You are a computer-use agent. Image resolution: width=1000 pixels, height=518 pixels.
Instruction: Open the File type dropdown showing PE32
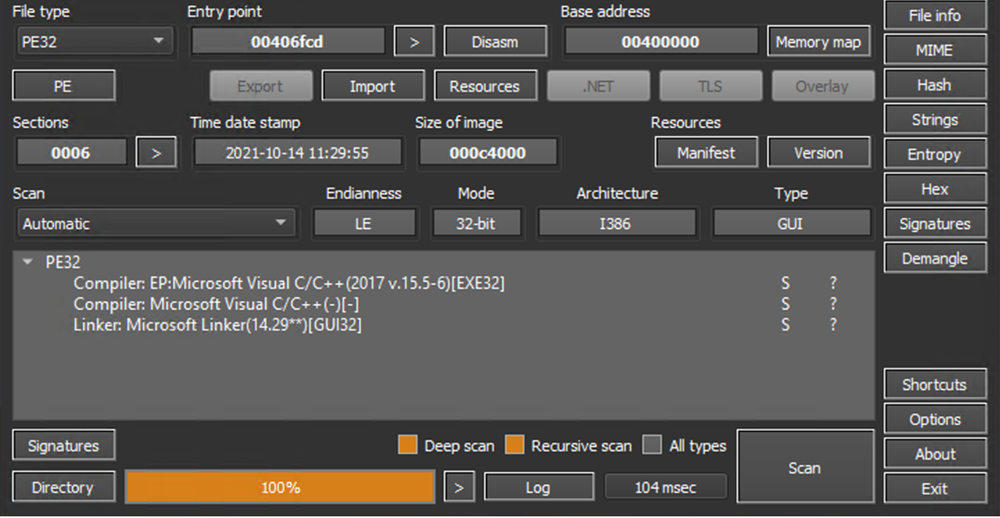click(x=94, y=42)
